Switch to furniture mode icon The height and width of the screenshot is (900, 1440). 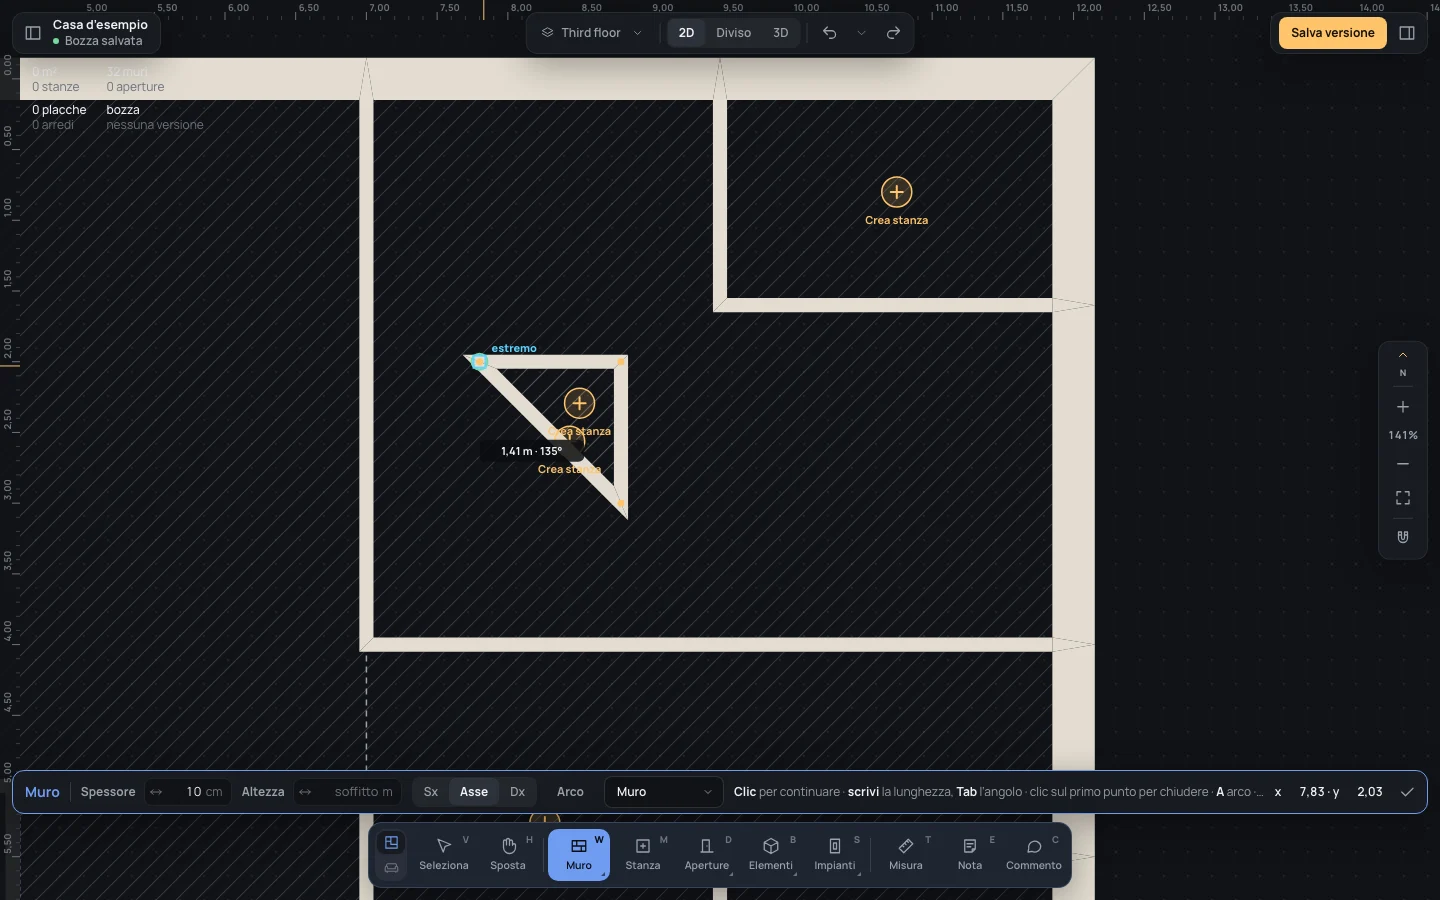pos(392,868)
